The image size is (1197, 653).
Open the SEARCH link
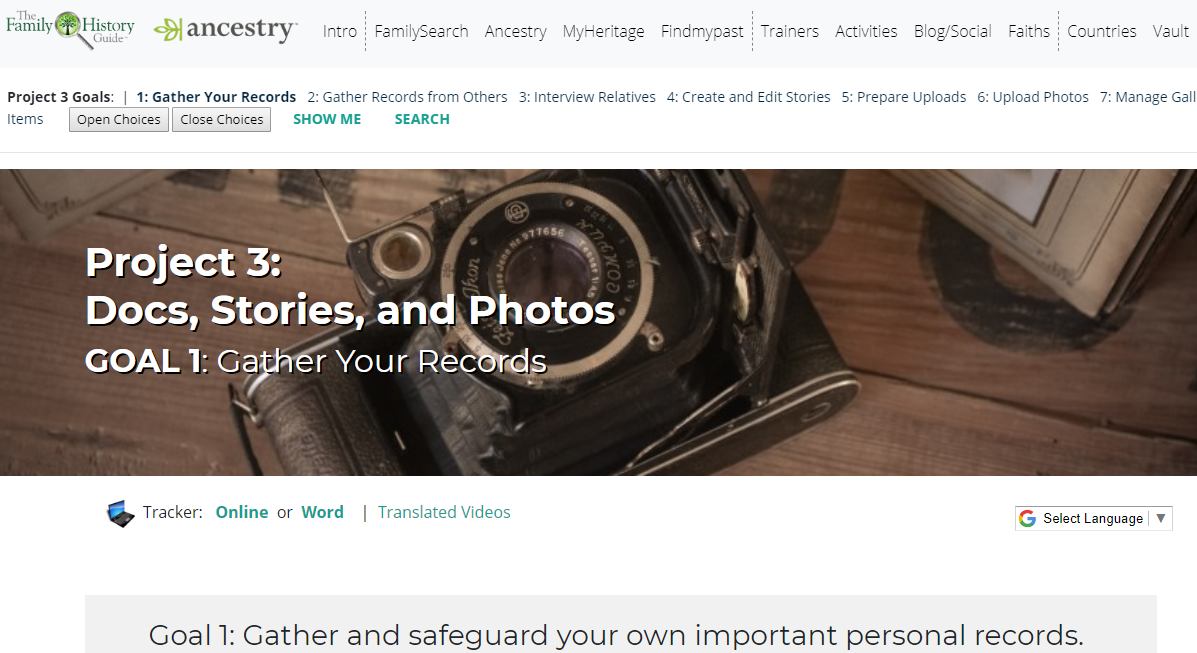tap(422, 119)
